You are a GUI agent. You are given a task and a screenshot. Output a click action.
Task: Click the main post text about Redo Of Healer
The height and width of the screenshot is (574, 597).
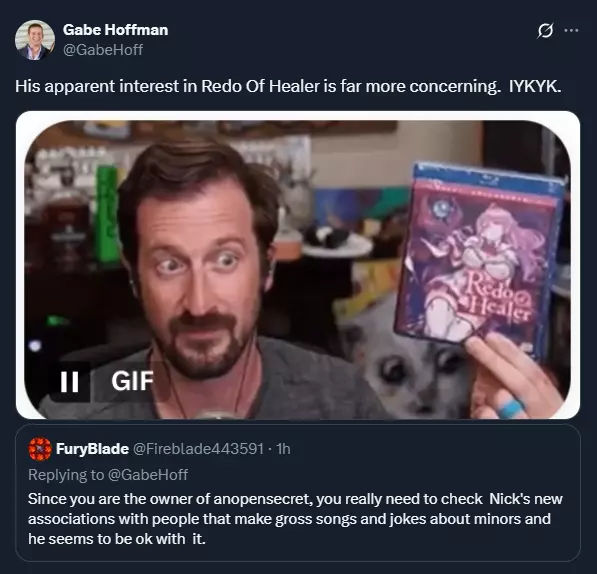coord(288,86)
